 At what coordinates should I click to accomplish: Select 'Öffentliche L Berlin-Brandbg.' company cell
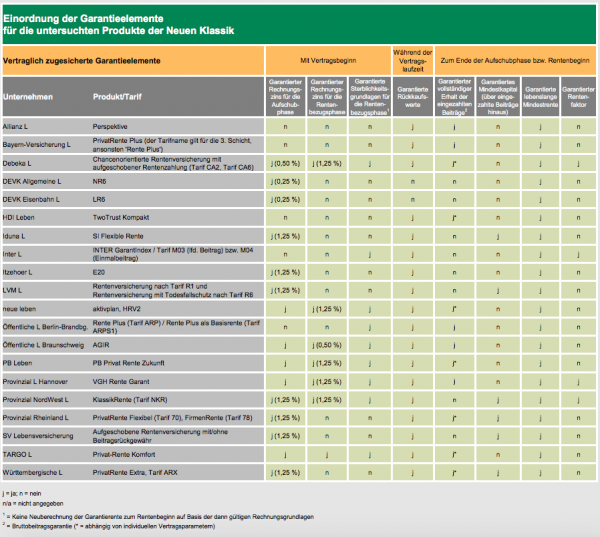click(46, 327)
